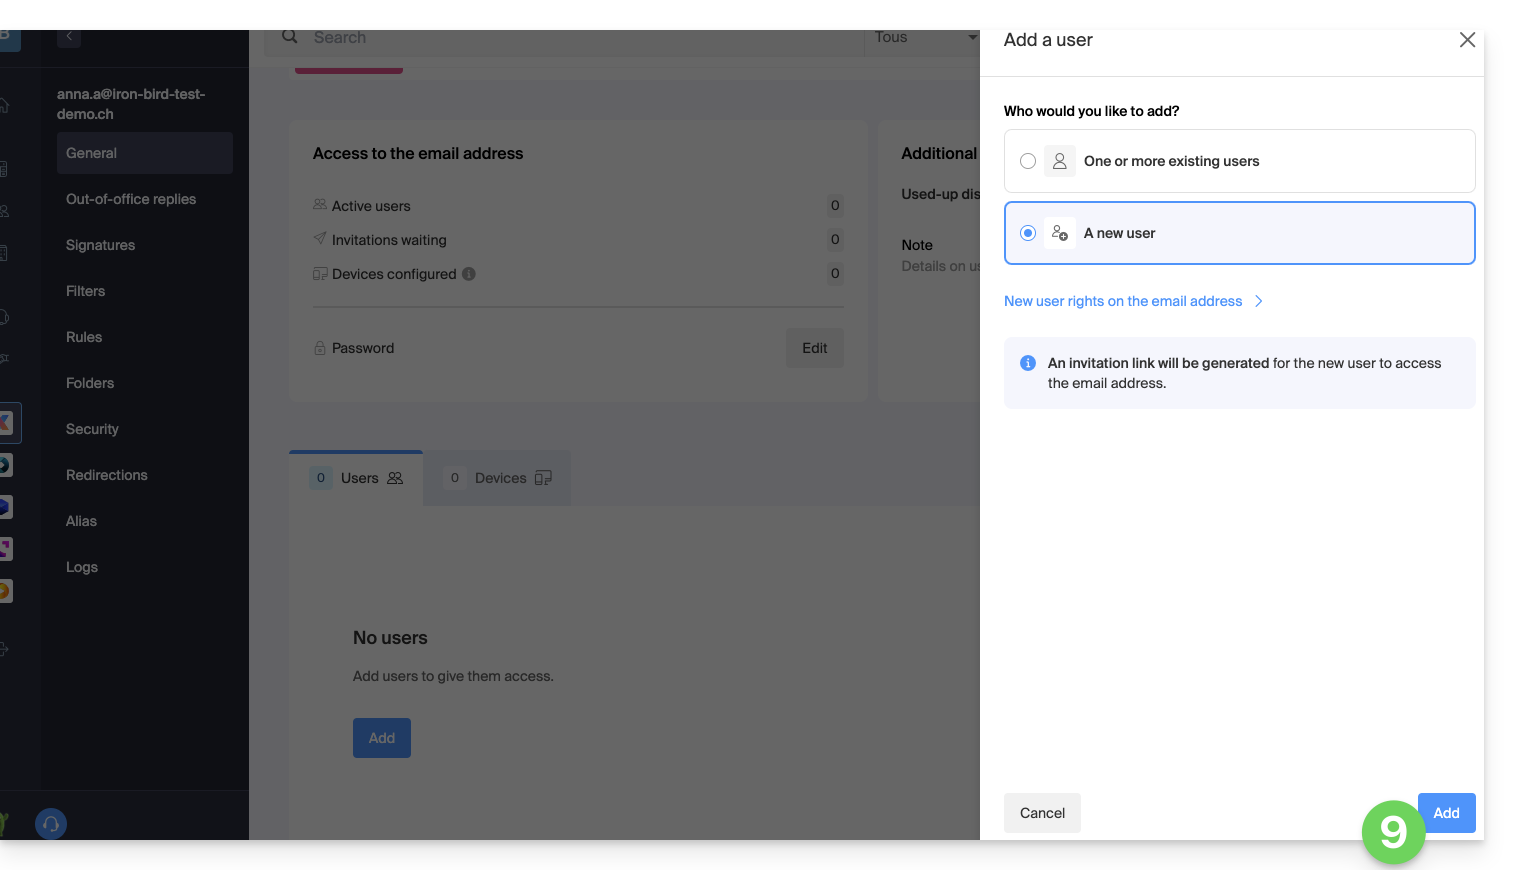
Task: Click the search magnifier icon
Action: click(x=290, y=37)
